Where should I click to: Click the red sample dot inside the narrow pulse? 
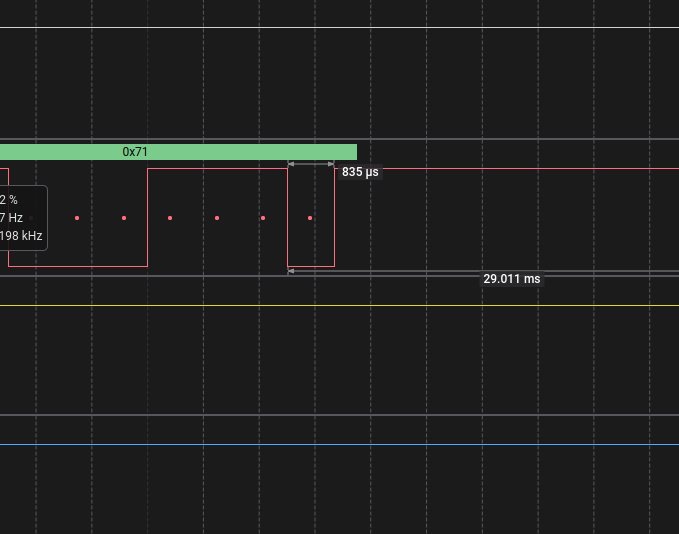coord(310,218)
